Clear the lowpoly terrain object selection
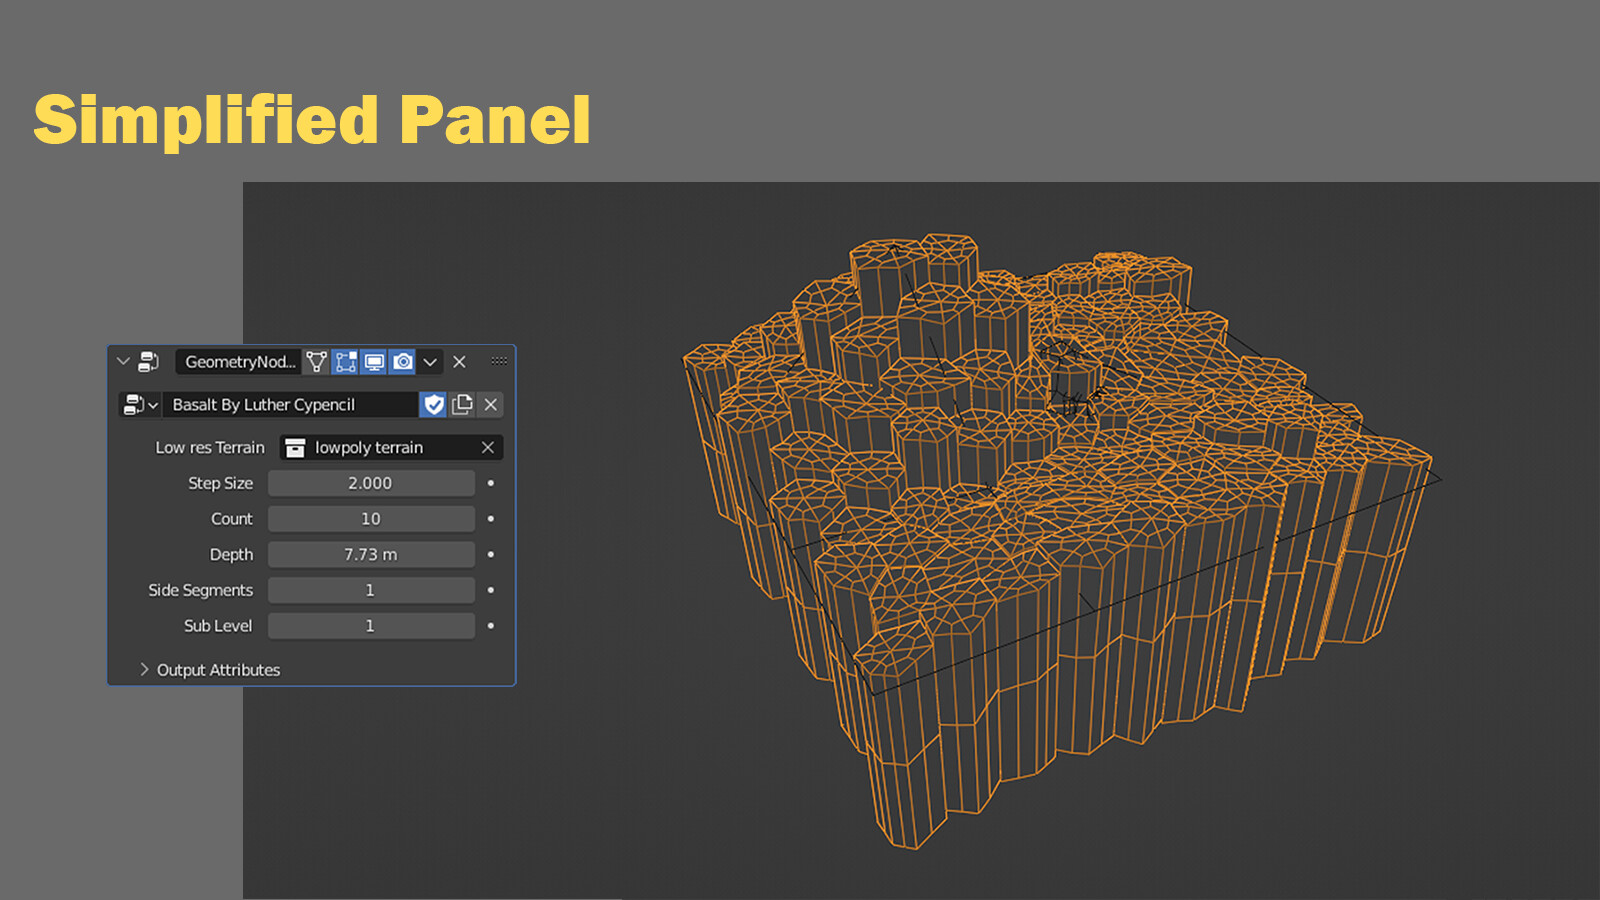This screenshot has height=900, width=1600. click(x=487, y=447)
